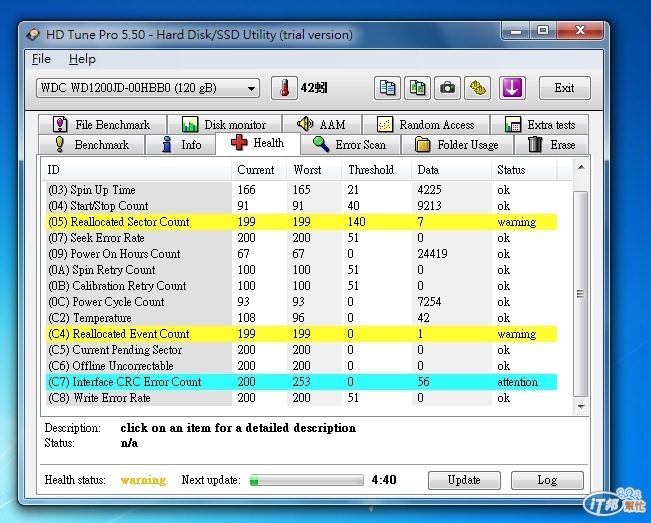Switch to the Disk monitor tab
The height and width of the screenshot is (523, 651).
point(225,124)
